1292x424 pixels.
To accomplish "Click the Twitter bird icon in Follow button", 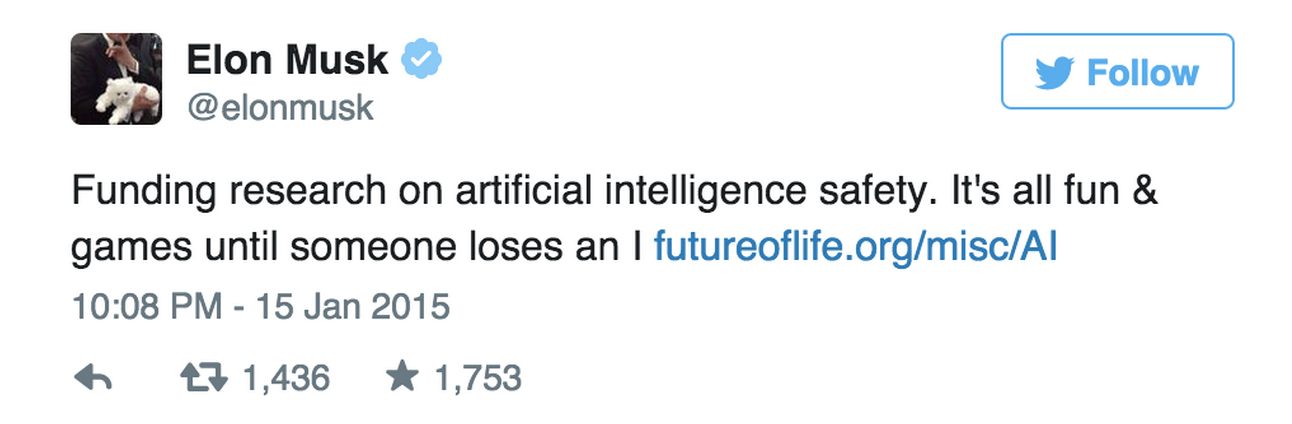I will [1054, 73].
